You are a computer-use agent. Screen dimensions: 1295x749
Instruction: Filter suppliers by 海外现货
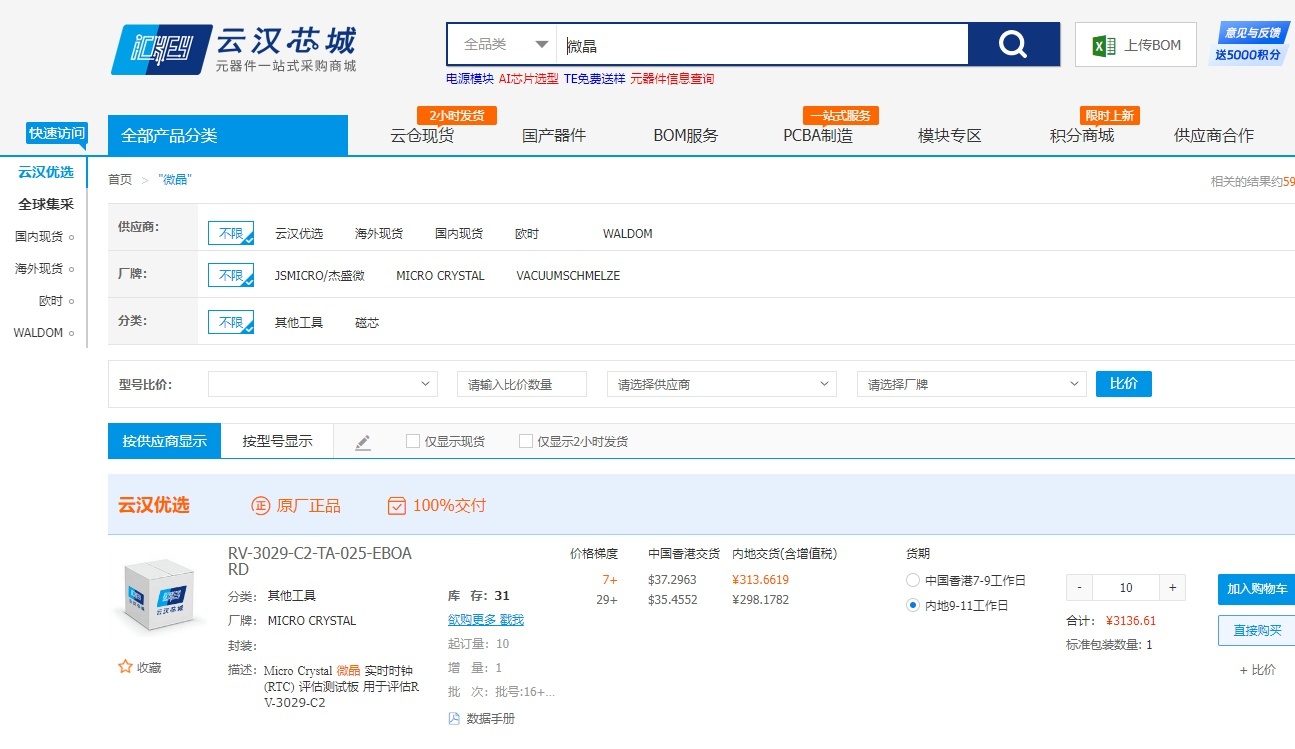[379, 234]
